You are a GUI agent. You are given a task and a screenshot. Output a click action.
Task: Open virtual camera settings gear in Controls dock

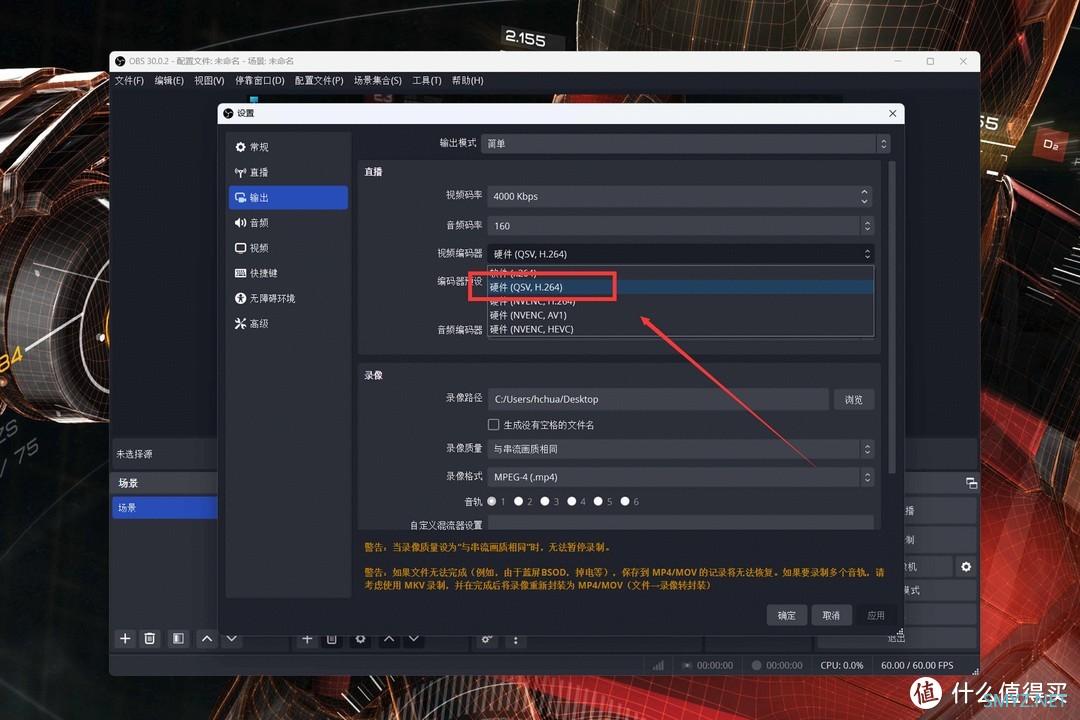pos(966,566)
